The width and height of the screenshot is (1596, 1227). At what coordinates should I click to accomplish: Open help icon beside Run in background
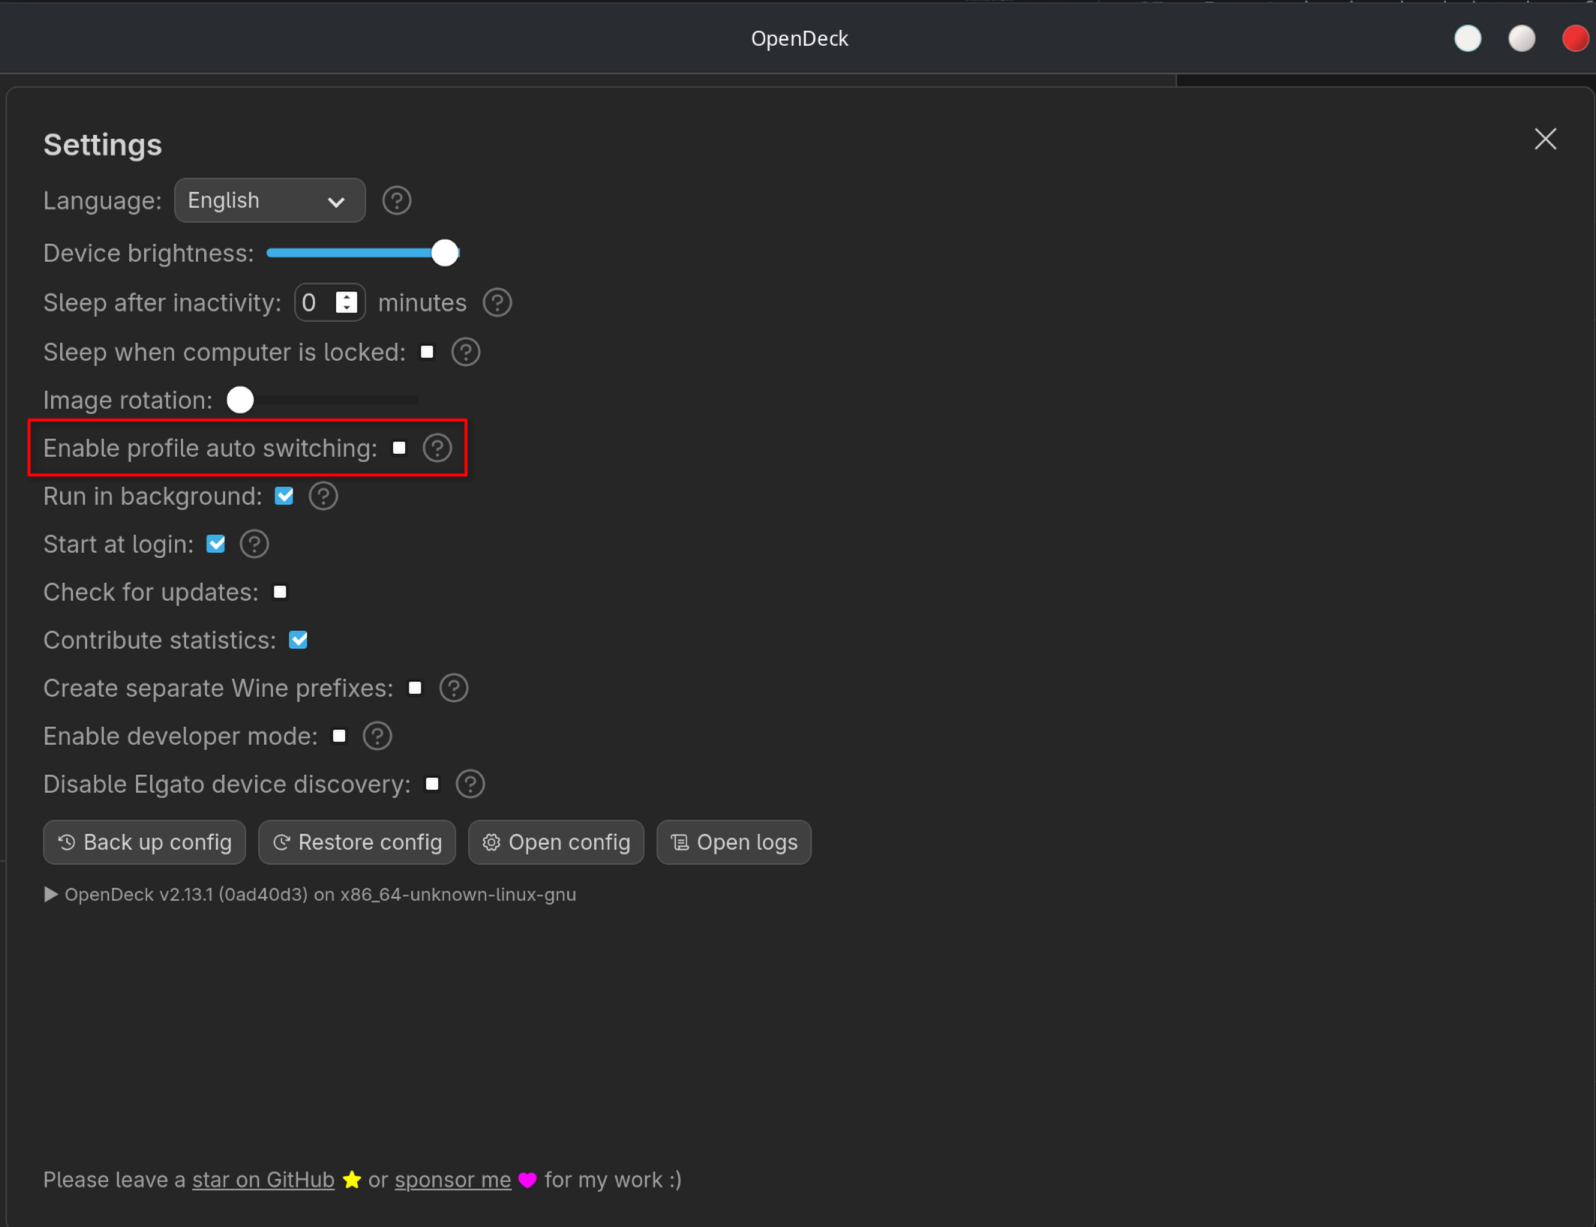[323, 496]
